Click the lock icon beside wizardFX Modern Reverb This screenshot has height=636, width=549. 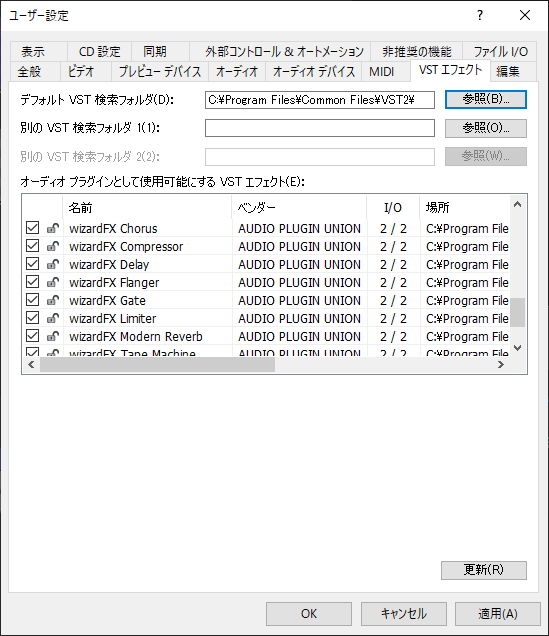53,336
